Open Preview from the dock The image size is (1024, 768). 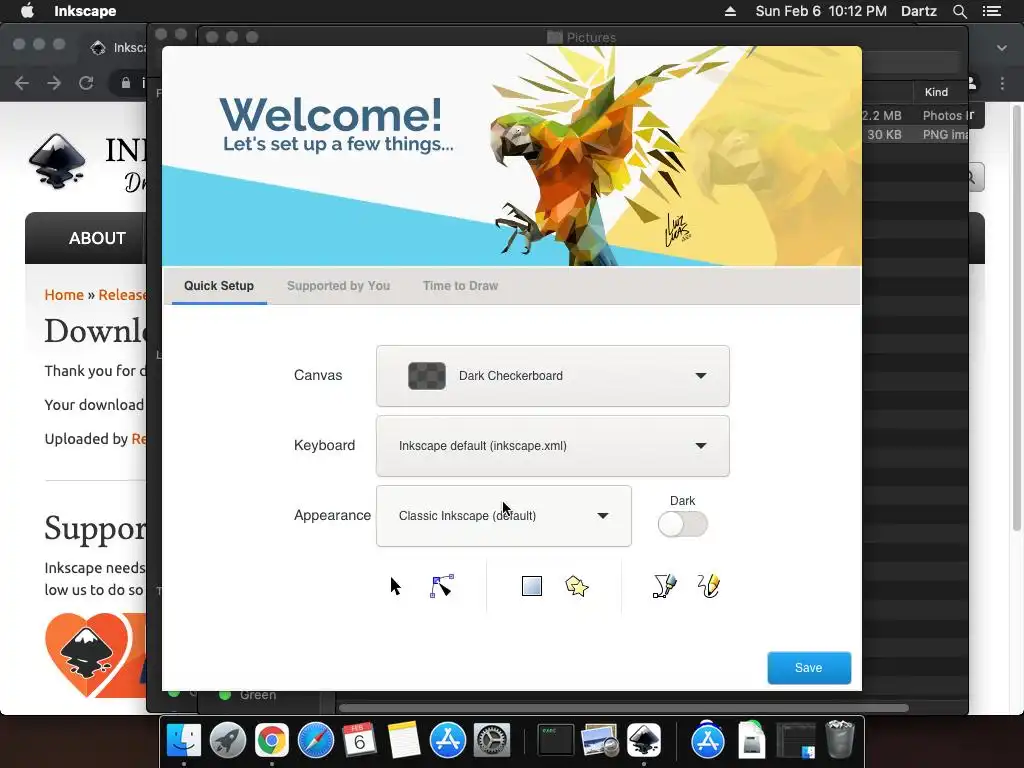[600, 740]
